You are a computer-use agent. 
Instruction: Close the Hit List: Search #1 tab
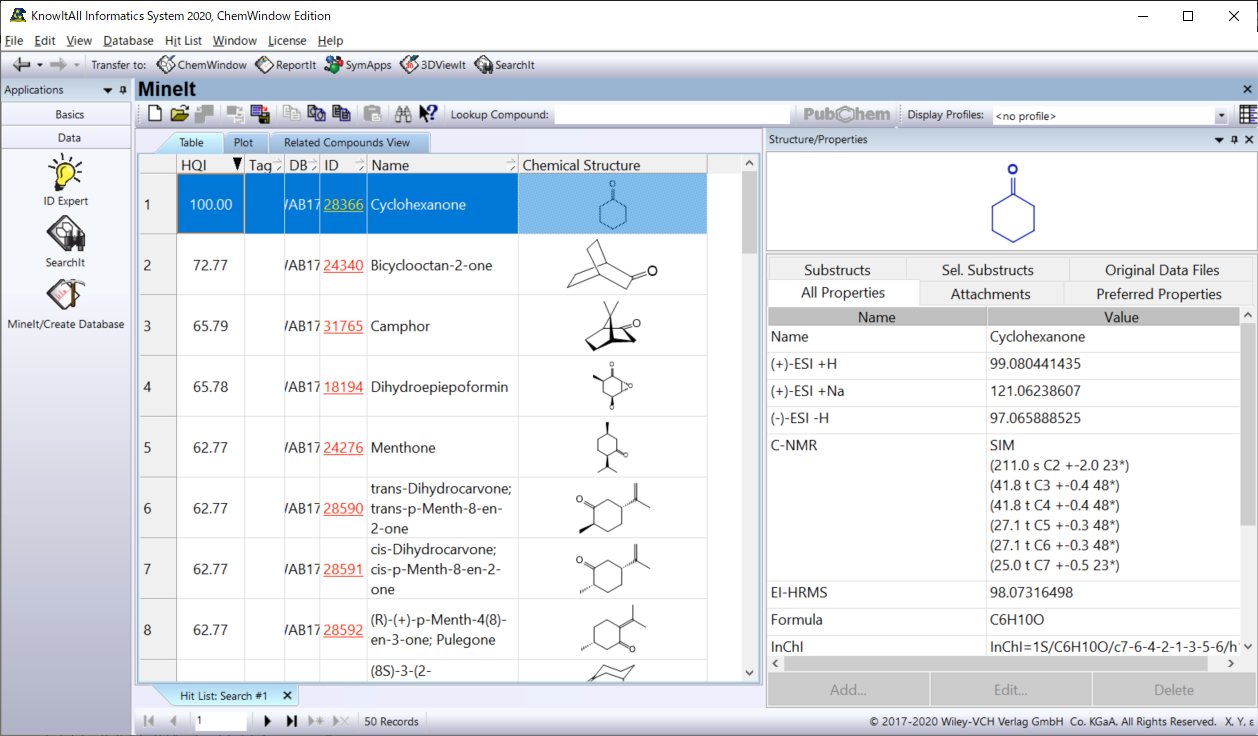tap(287, 695)
